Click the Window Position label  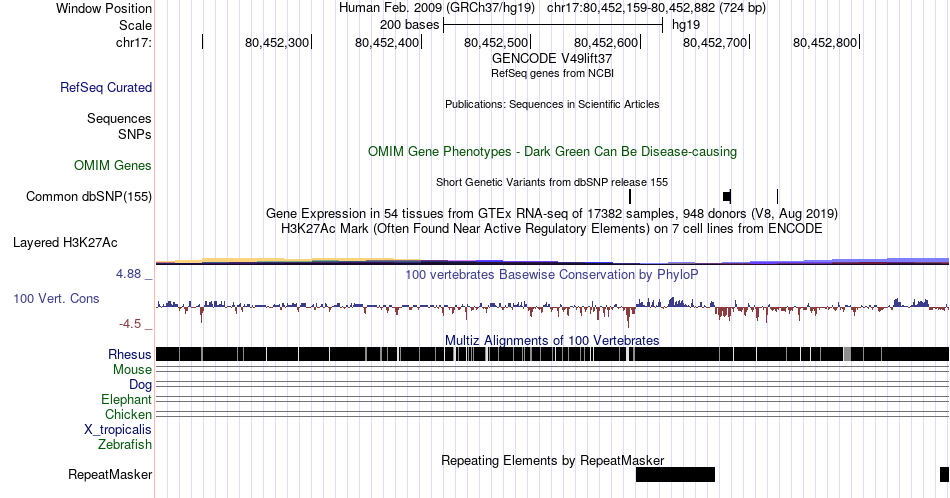coord(104,8)
